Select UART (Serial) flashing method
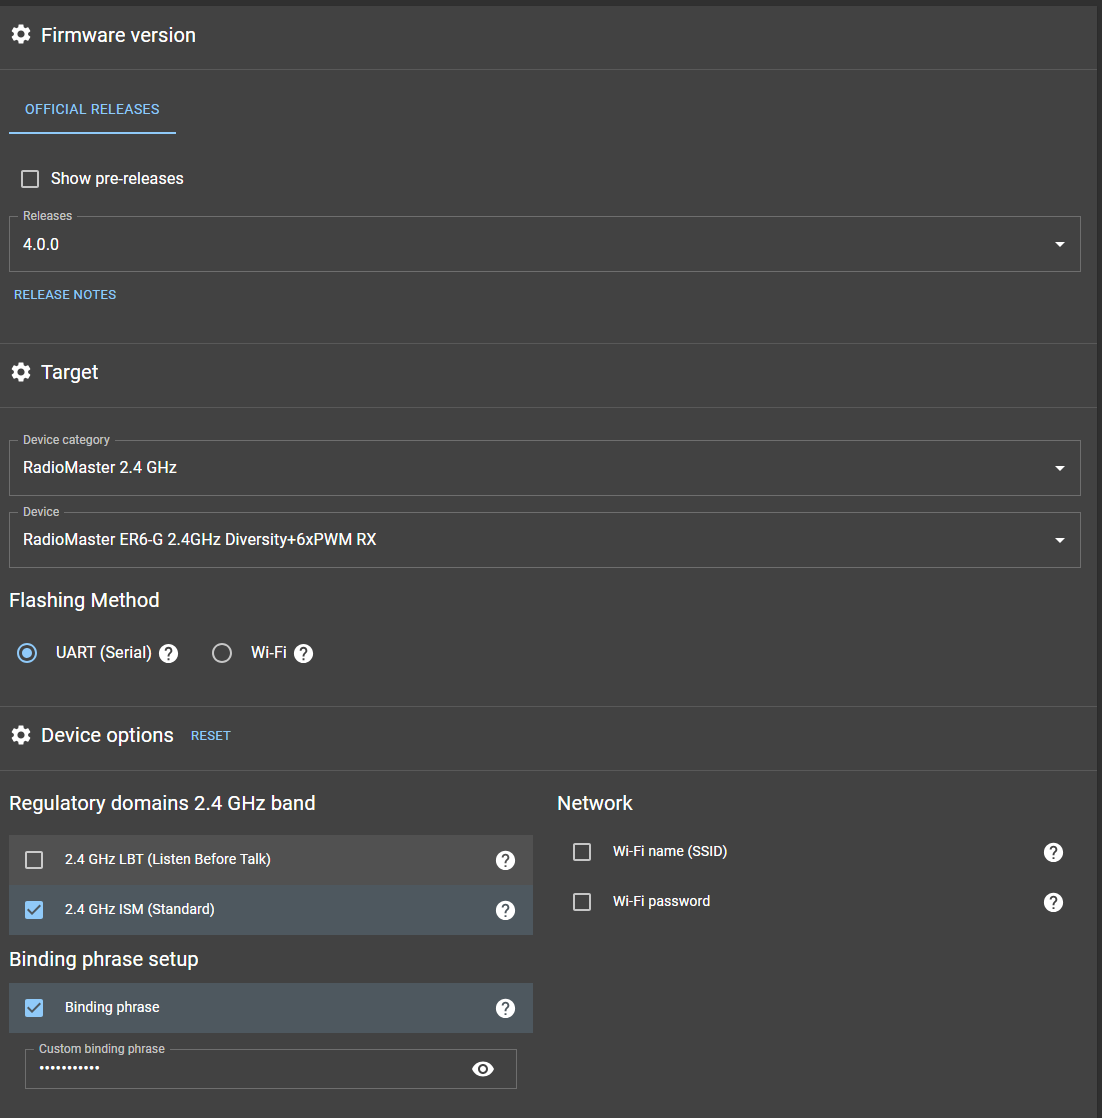This screenshot has width=1102, height=1118. tap(27, 653)
